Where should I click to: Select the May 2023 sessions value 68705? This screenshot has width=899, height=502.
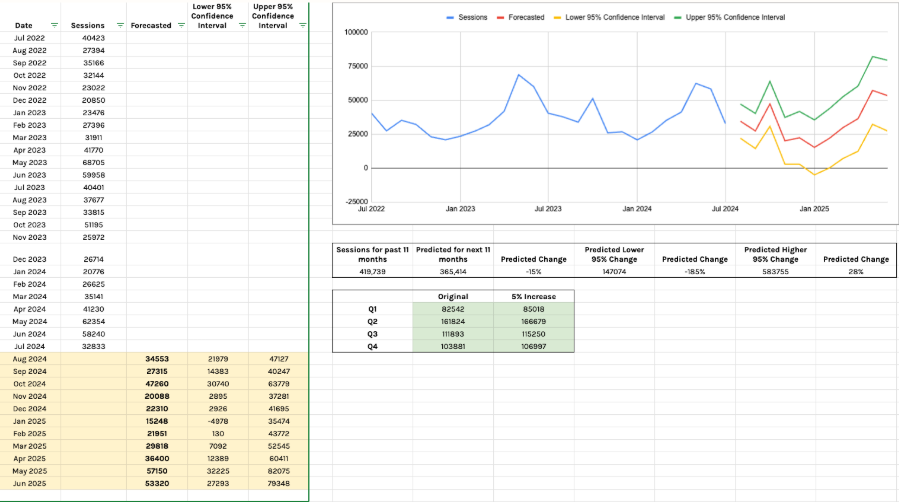pyautogui.click(x=93, y=163)
